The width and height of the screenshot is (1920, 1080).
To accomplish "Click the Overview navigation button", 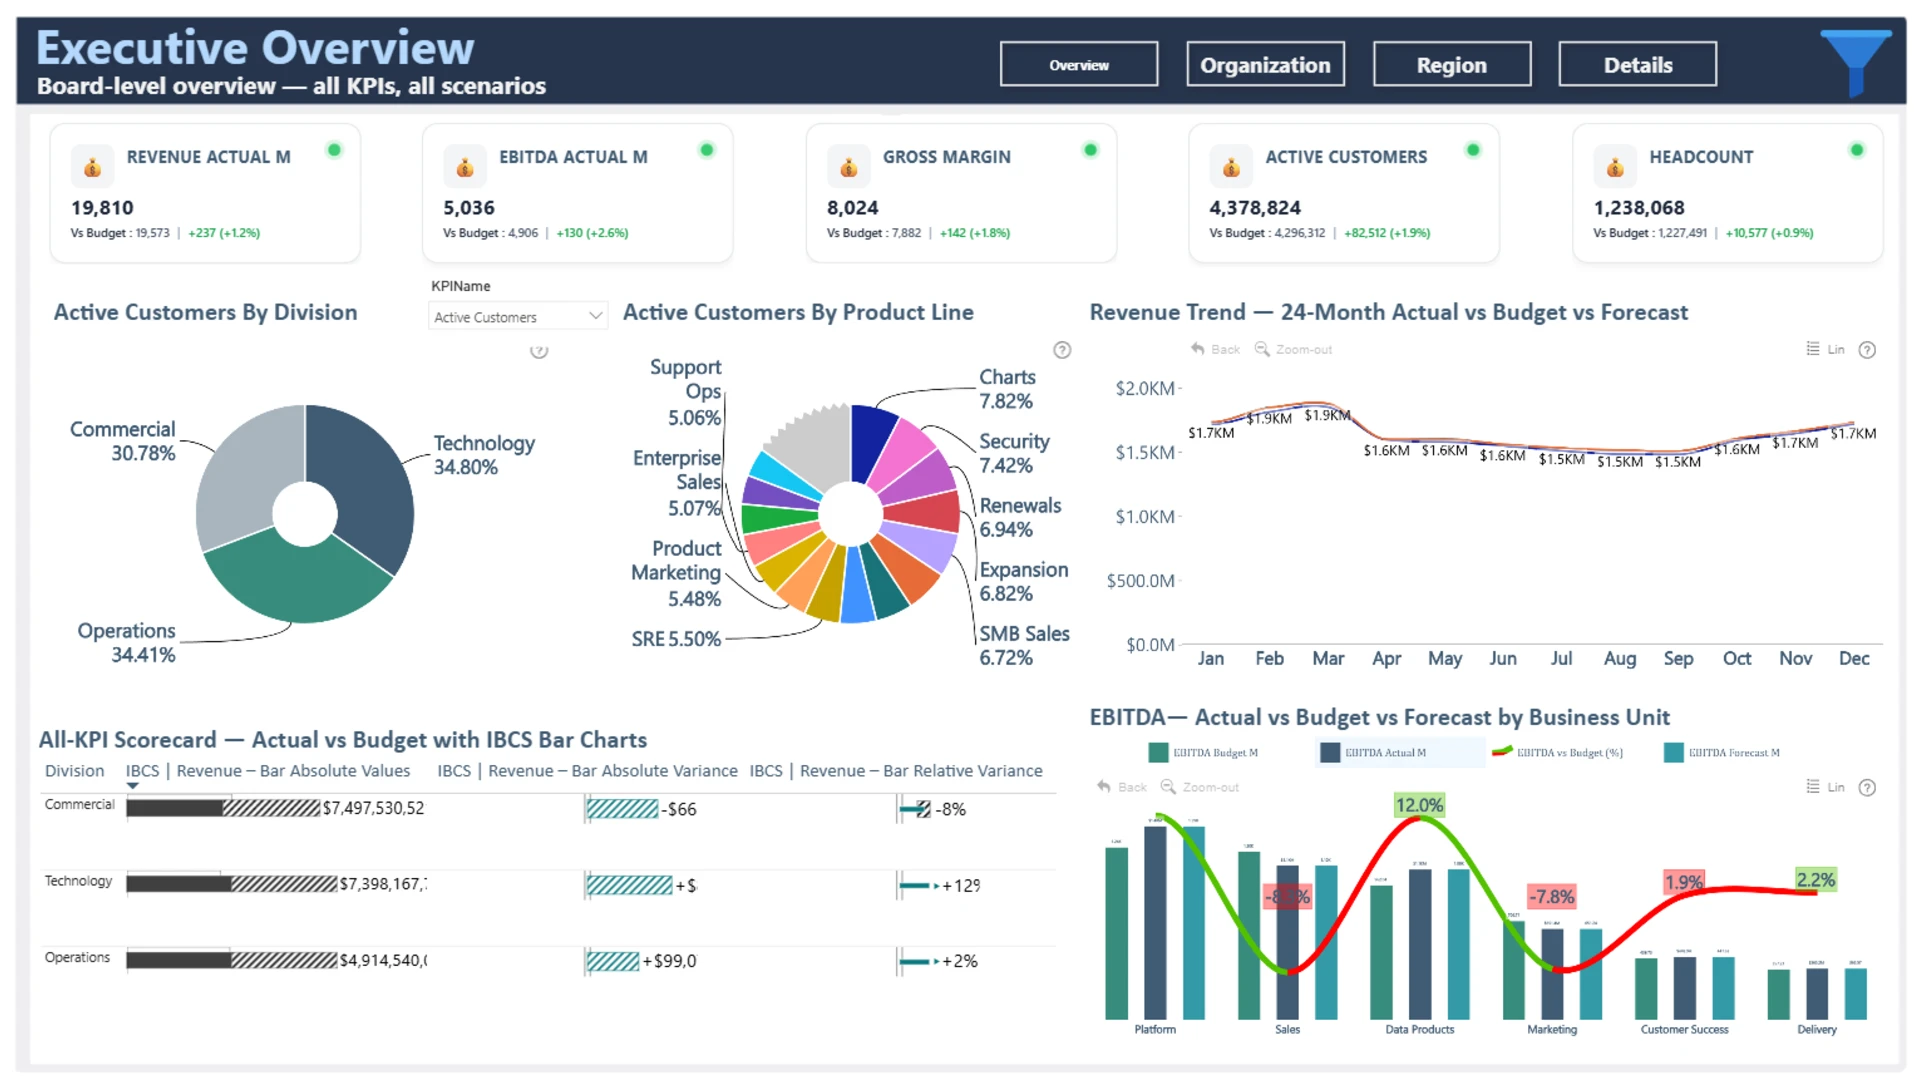I will pos(1078,65).
